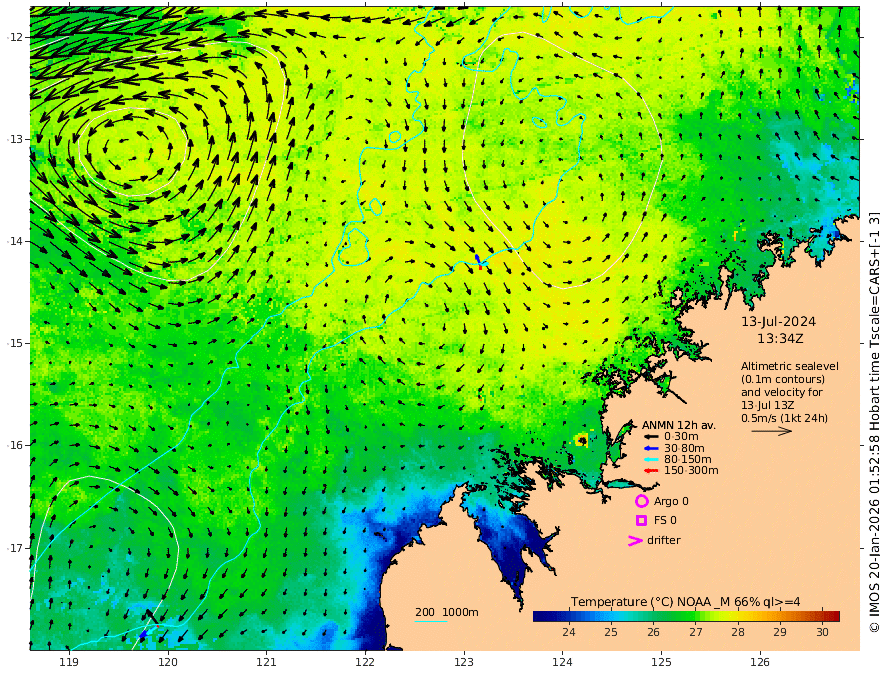The image size is (880, 680).
Task: Pick the dark blue end of temperature colorbar
Action: [x=538, y=617]
